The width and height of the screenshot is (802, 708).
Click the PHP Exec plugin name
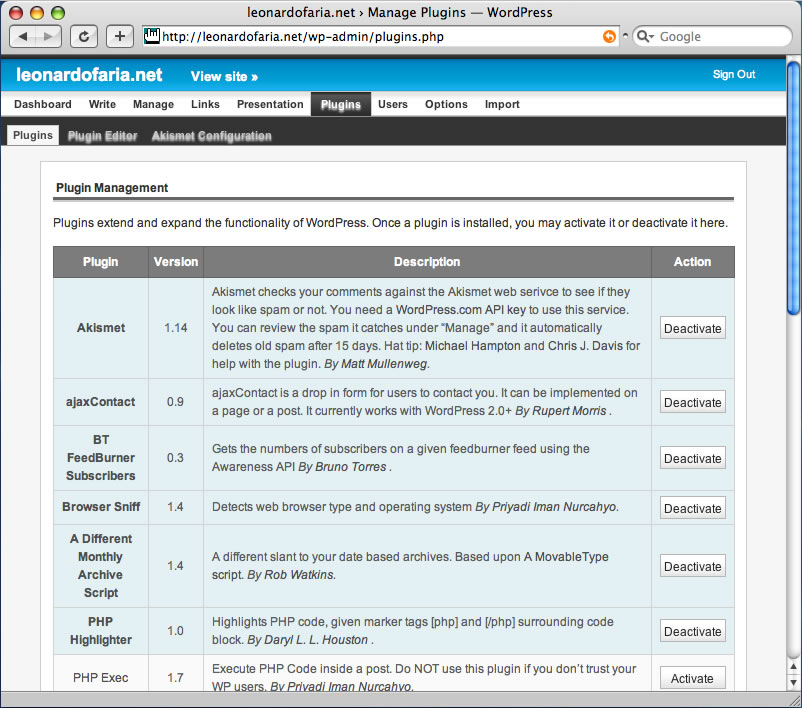pyautogui.click(x=101, y=678)
